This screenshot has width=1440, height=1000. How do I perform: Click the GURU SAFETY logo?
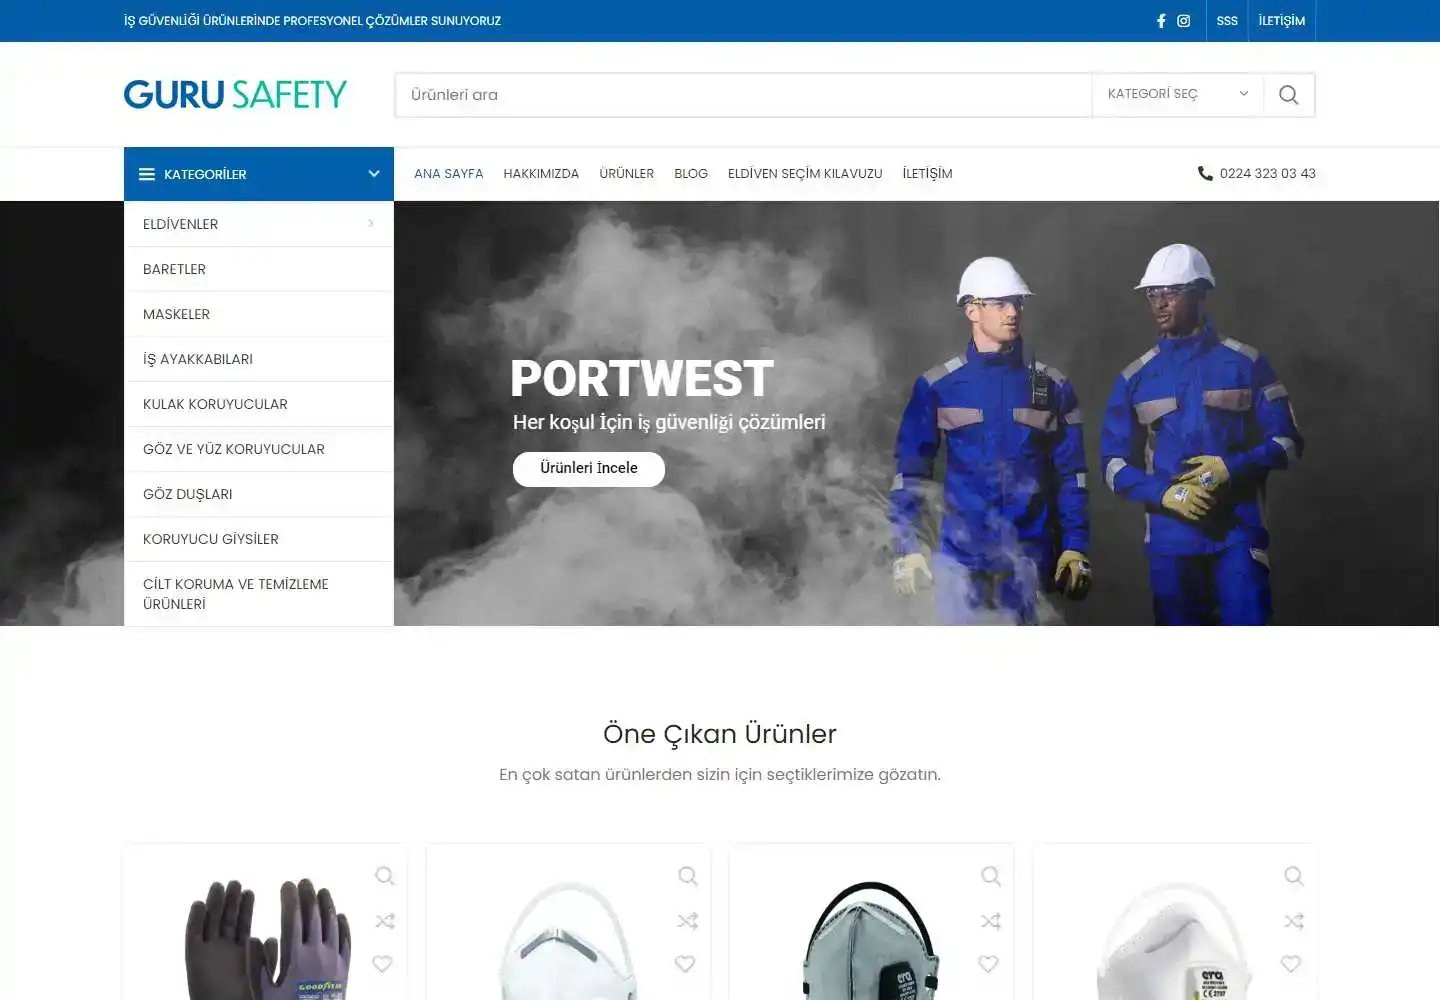[x=236, y=94]
